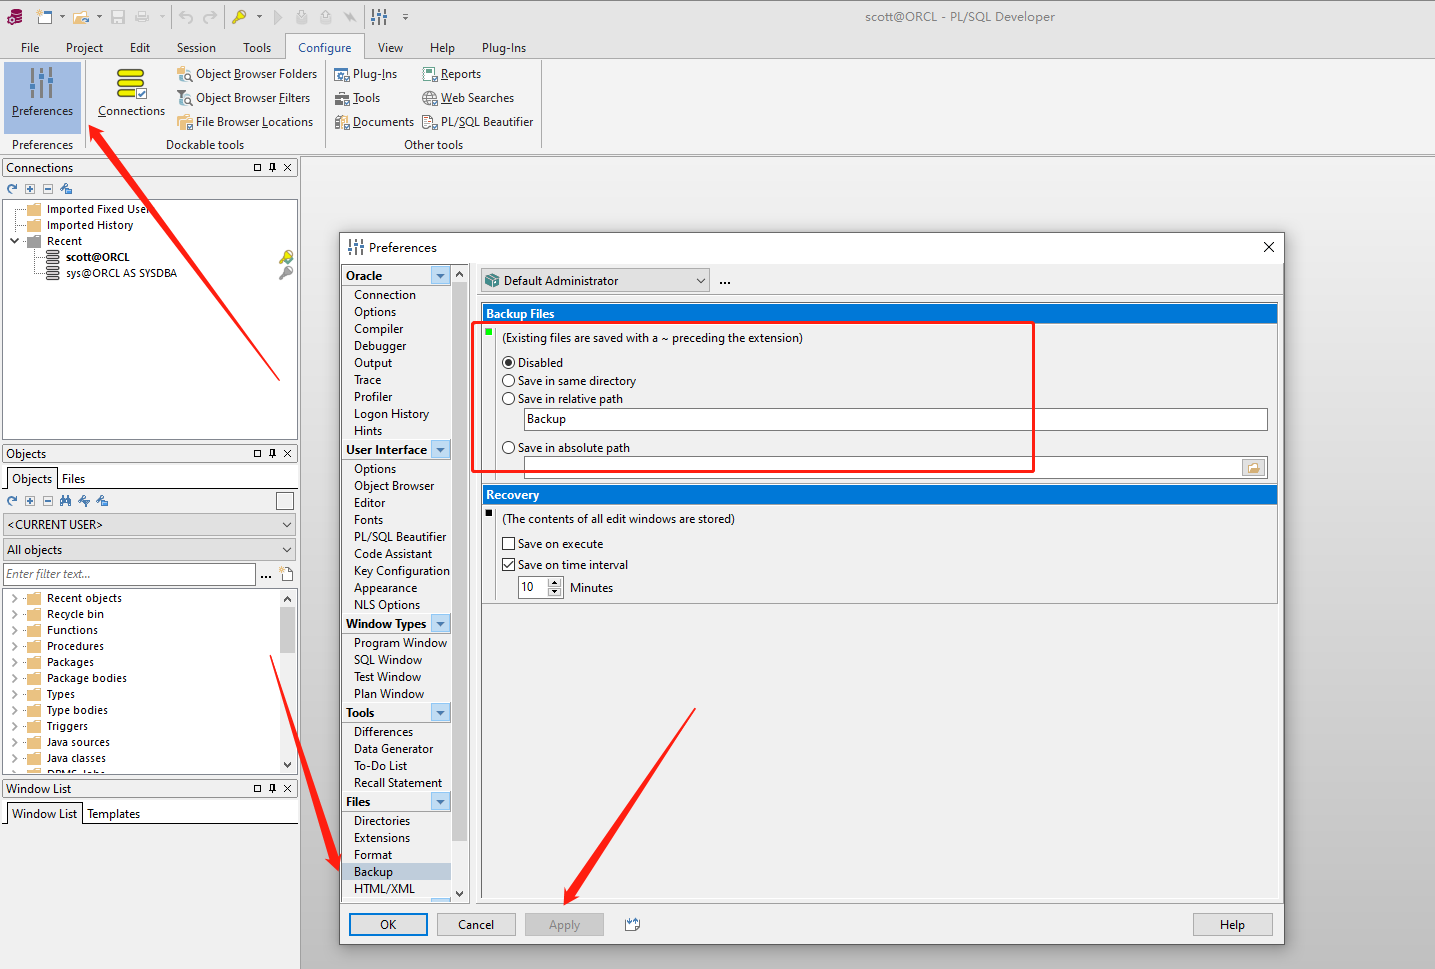Image resolution: width=1435 pixels, height=969 pixels.
Task: Pin the Connections panel
Action: click(272, 168)
